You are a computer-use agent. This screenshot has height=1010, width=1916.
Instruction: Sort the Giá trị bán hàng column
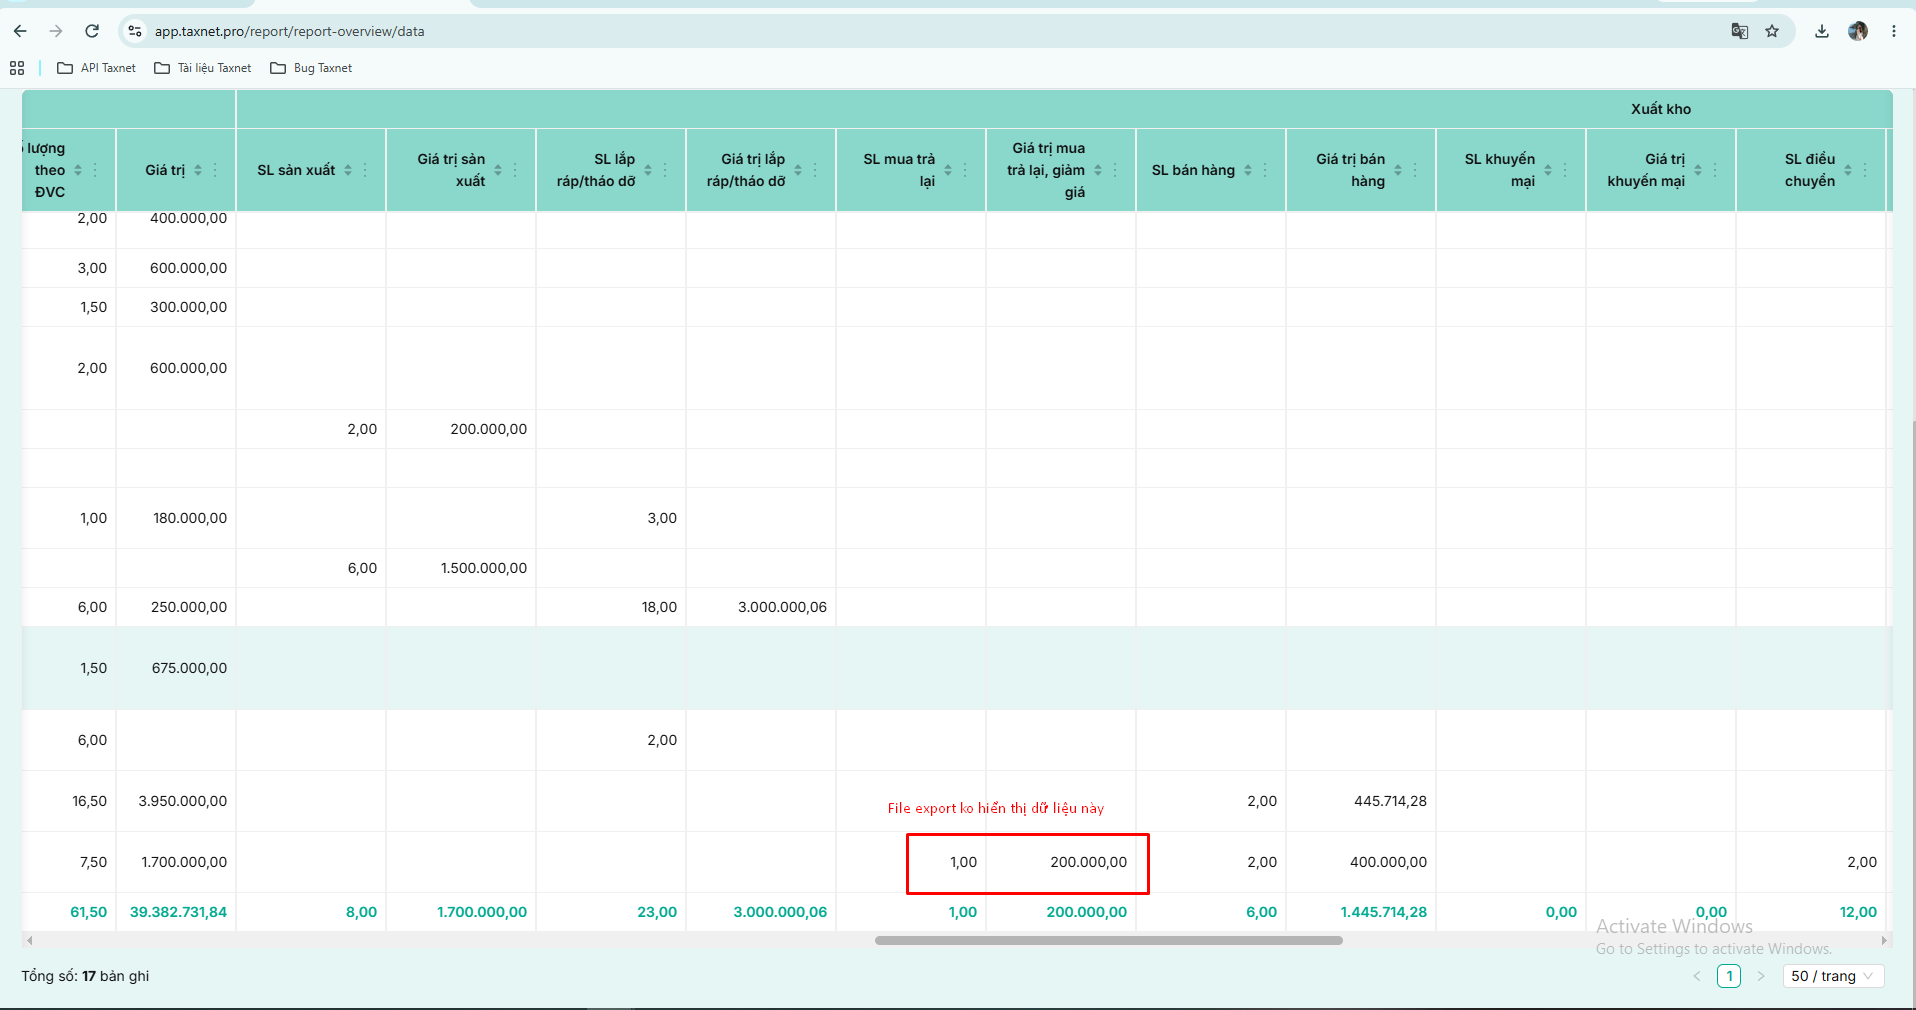(x=1398, y=170)
